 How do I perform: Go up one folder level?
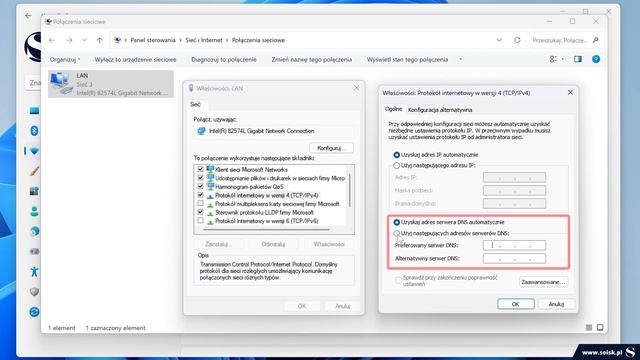tap(100, 40)
